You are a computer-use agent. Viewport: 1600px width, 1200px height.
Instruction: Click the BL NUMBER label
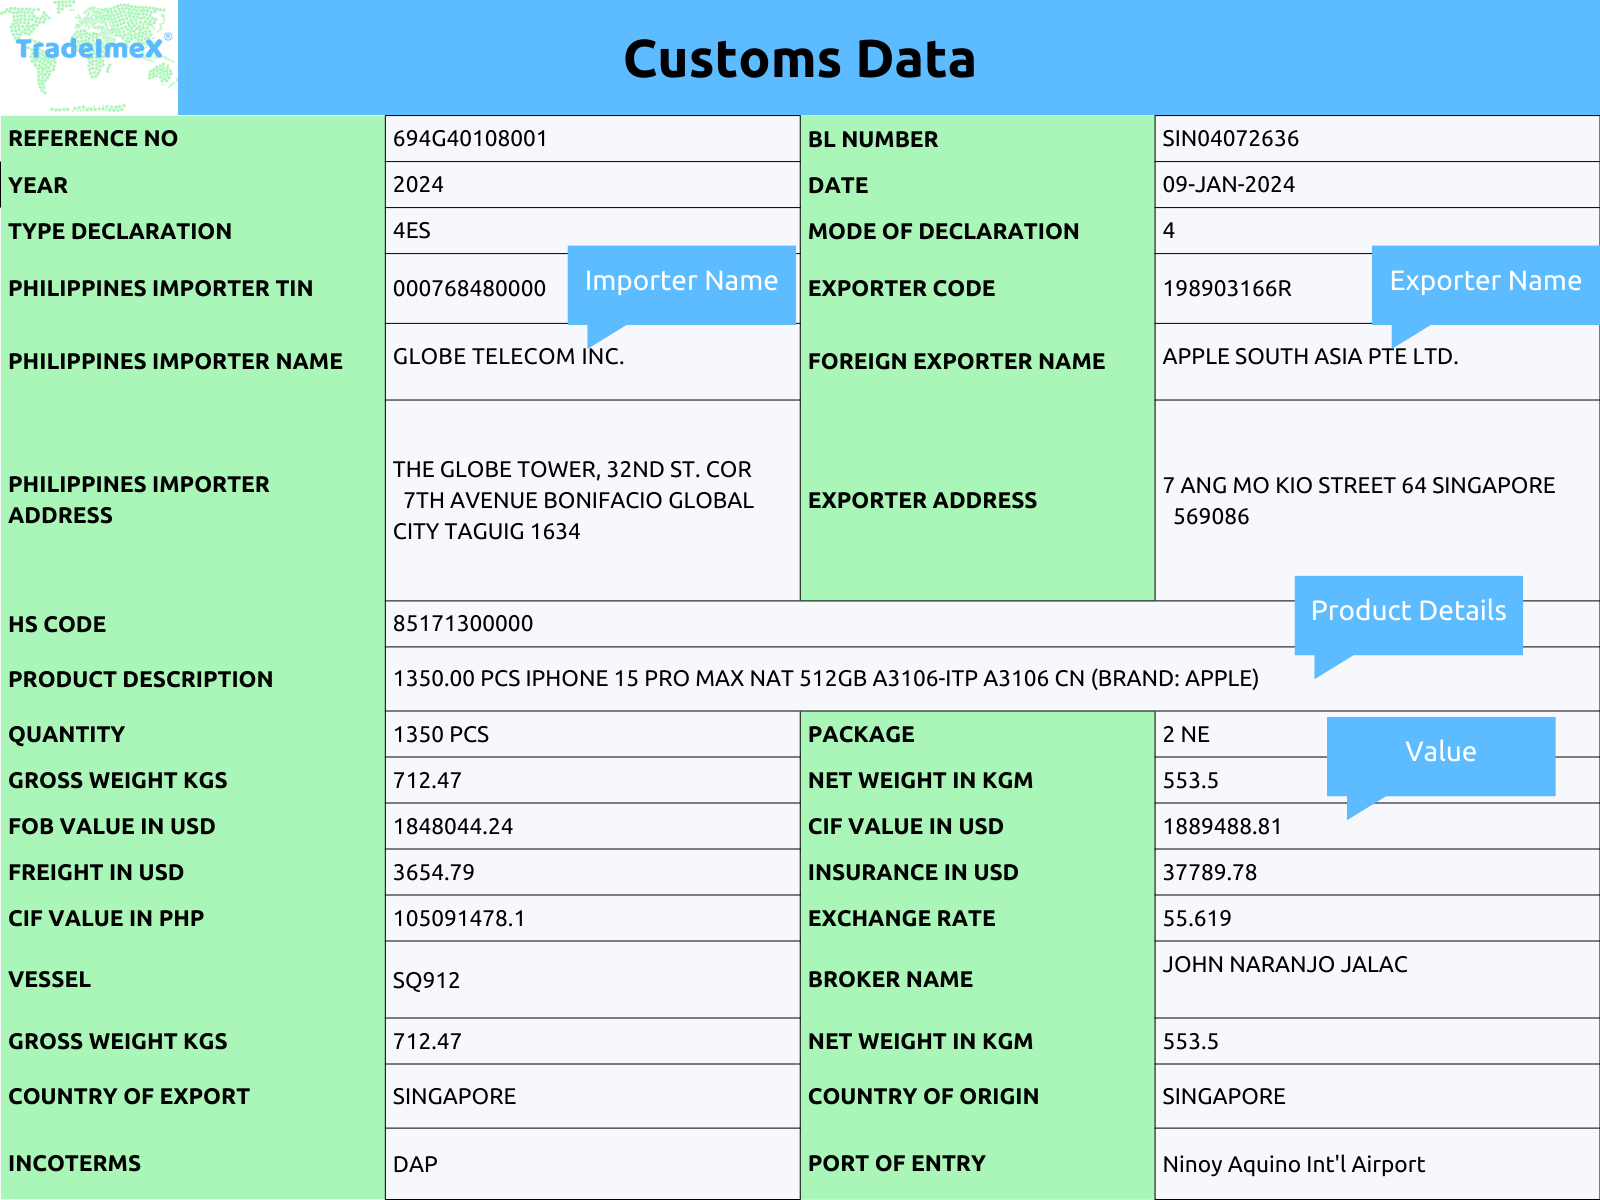point(873,139)
